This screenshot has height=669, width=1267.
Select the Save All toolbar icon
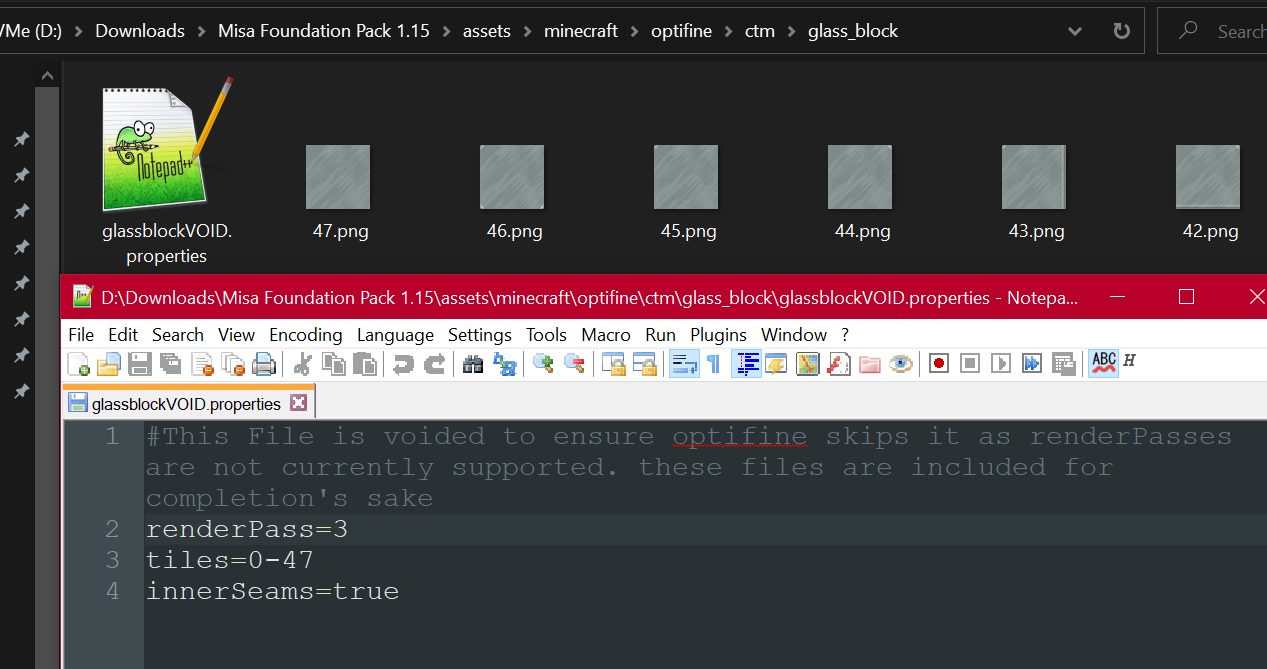(170, 363)
